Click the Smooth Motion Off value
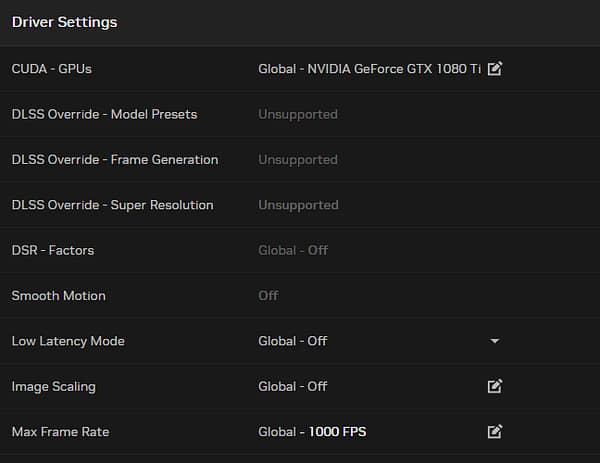 coord(268,296)
